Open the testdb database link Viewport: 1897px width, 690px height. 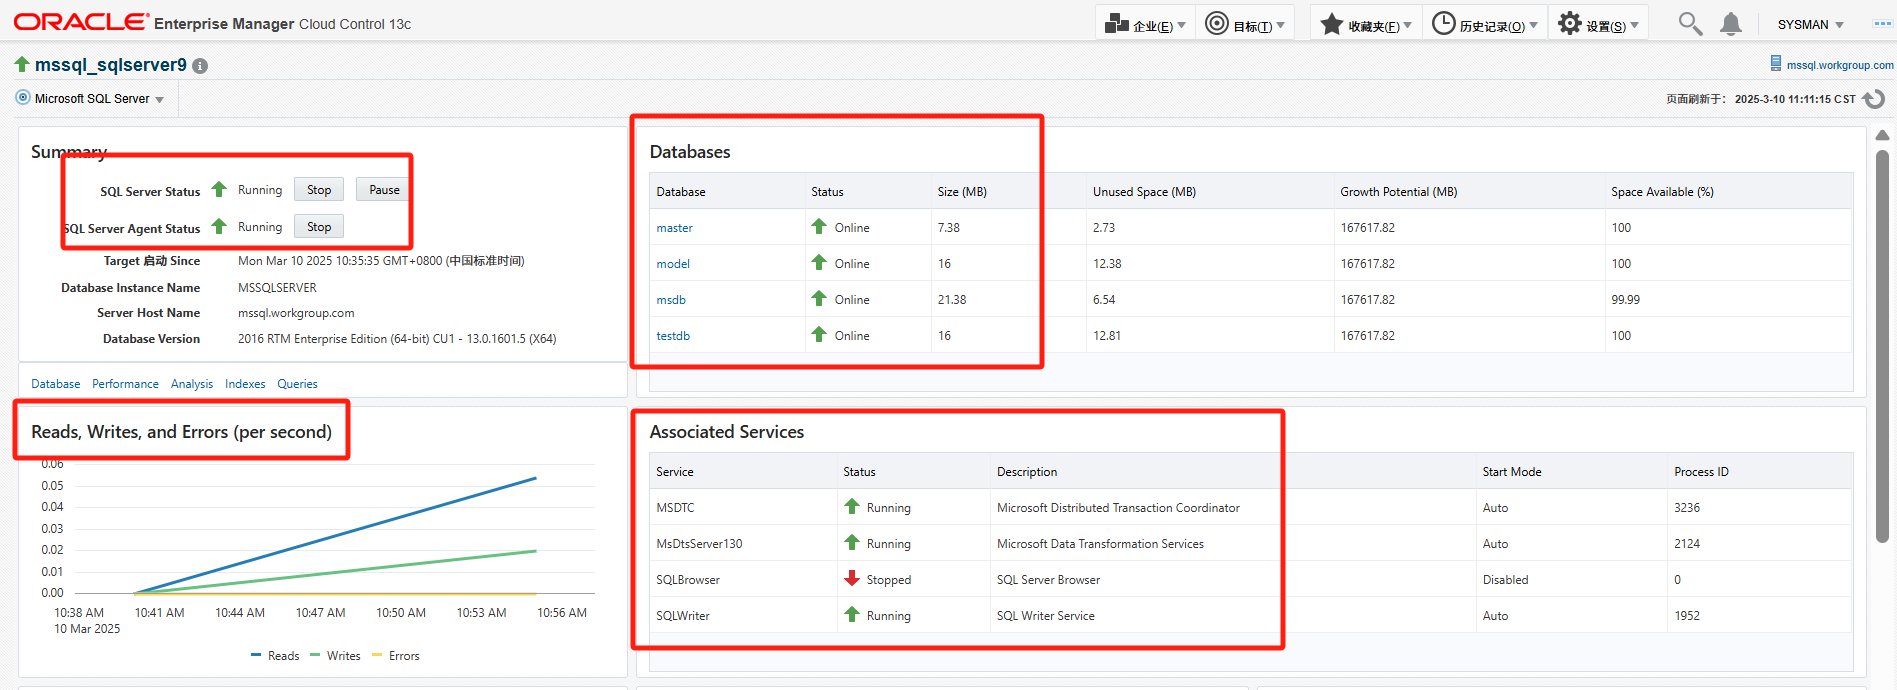673,336
